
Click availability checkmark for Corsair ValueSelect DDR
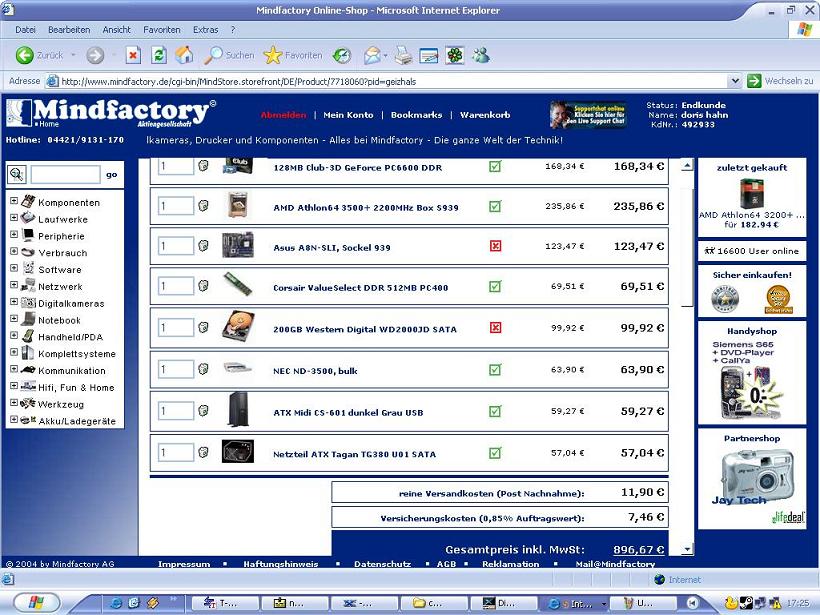[495, 286]
